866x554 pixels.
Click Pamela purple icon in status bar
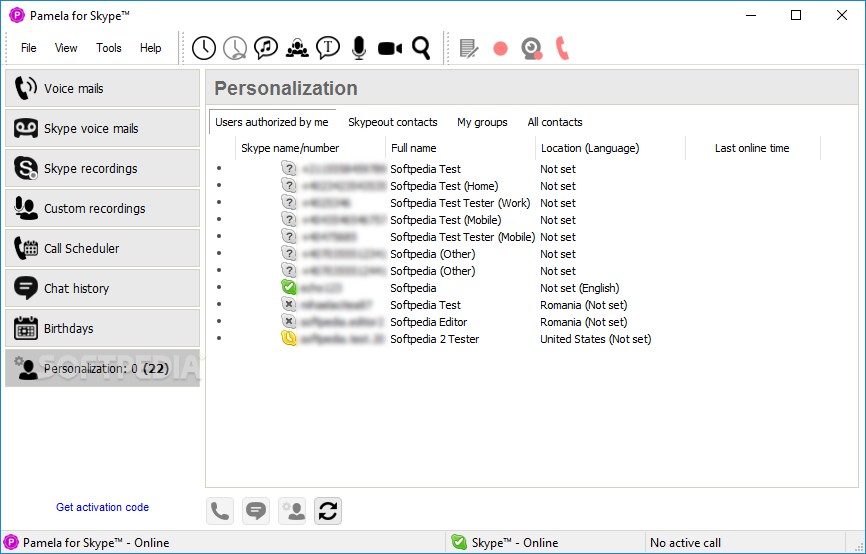click(11, 542)
